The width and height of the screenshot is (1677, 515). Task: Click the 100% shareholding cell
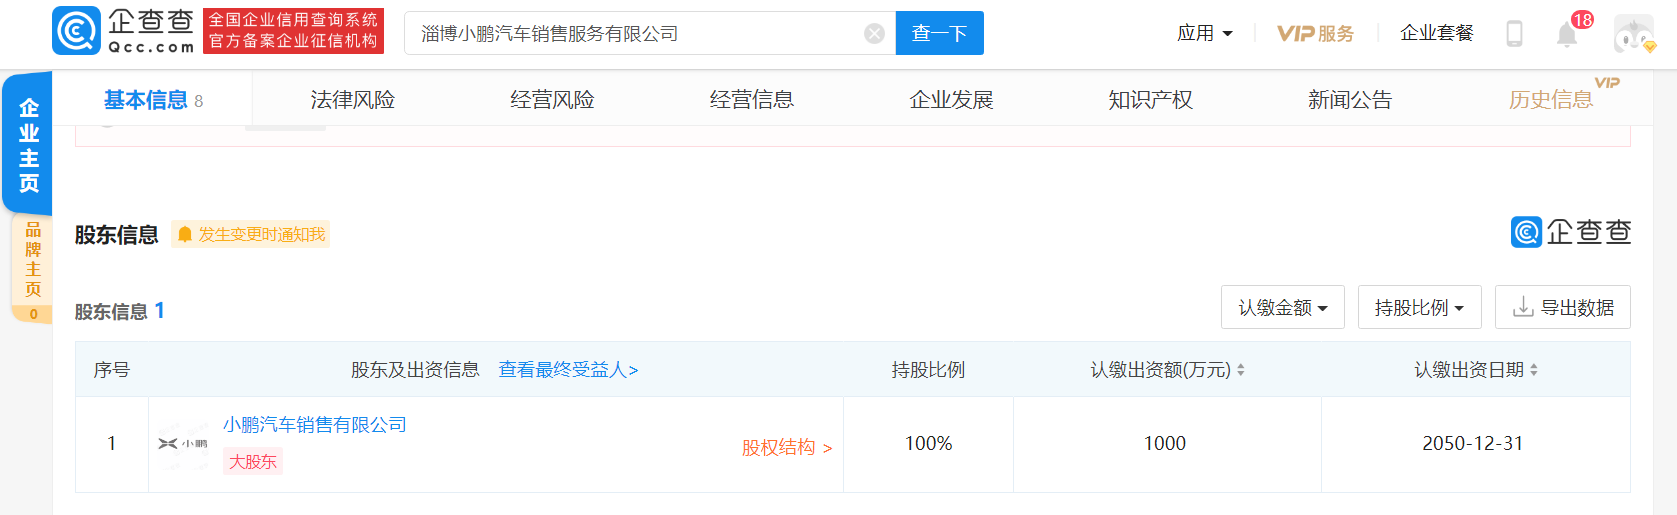click(928, 444)
